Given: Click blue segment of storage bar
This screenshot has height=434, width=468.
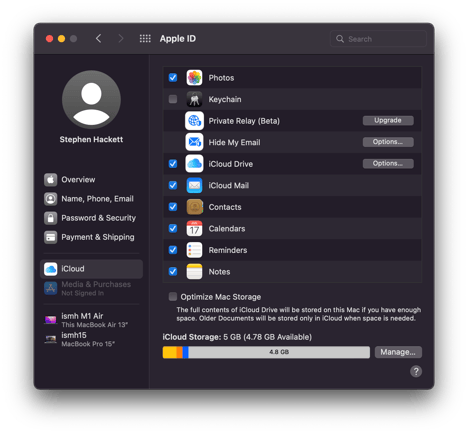Looking at the screenshot, I should coord(186,352).
